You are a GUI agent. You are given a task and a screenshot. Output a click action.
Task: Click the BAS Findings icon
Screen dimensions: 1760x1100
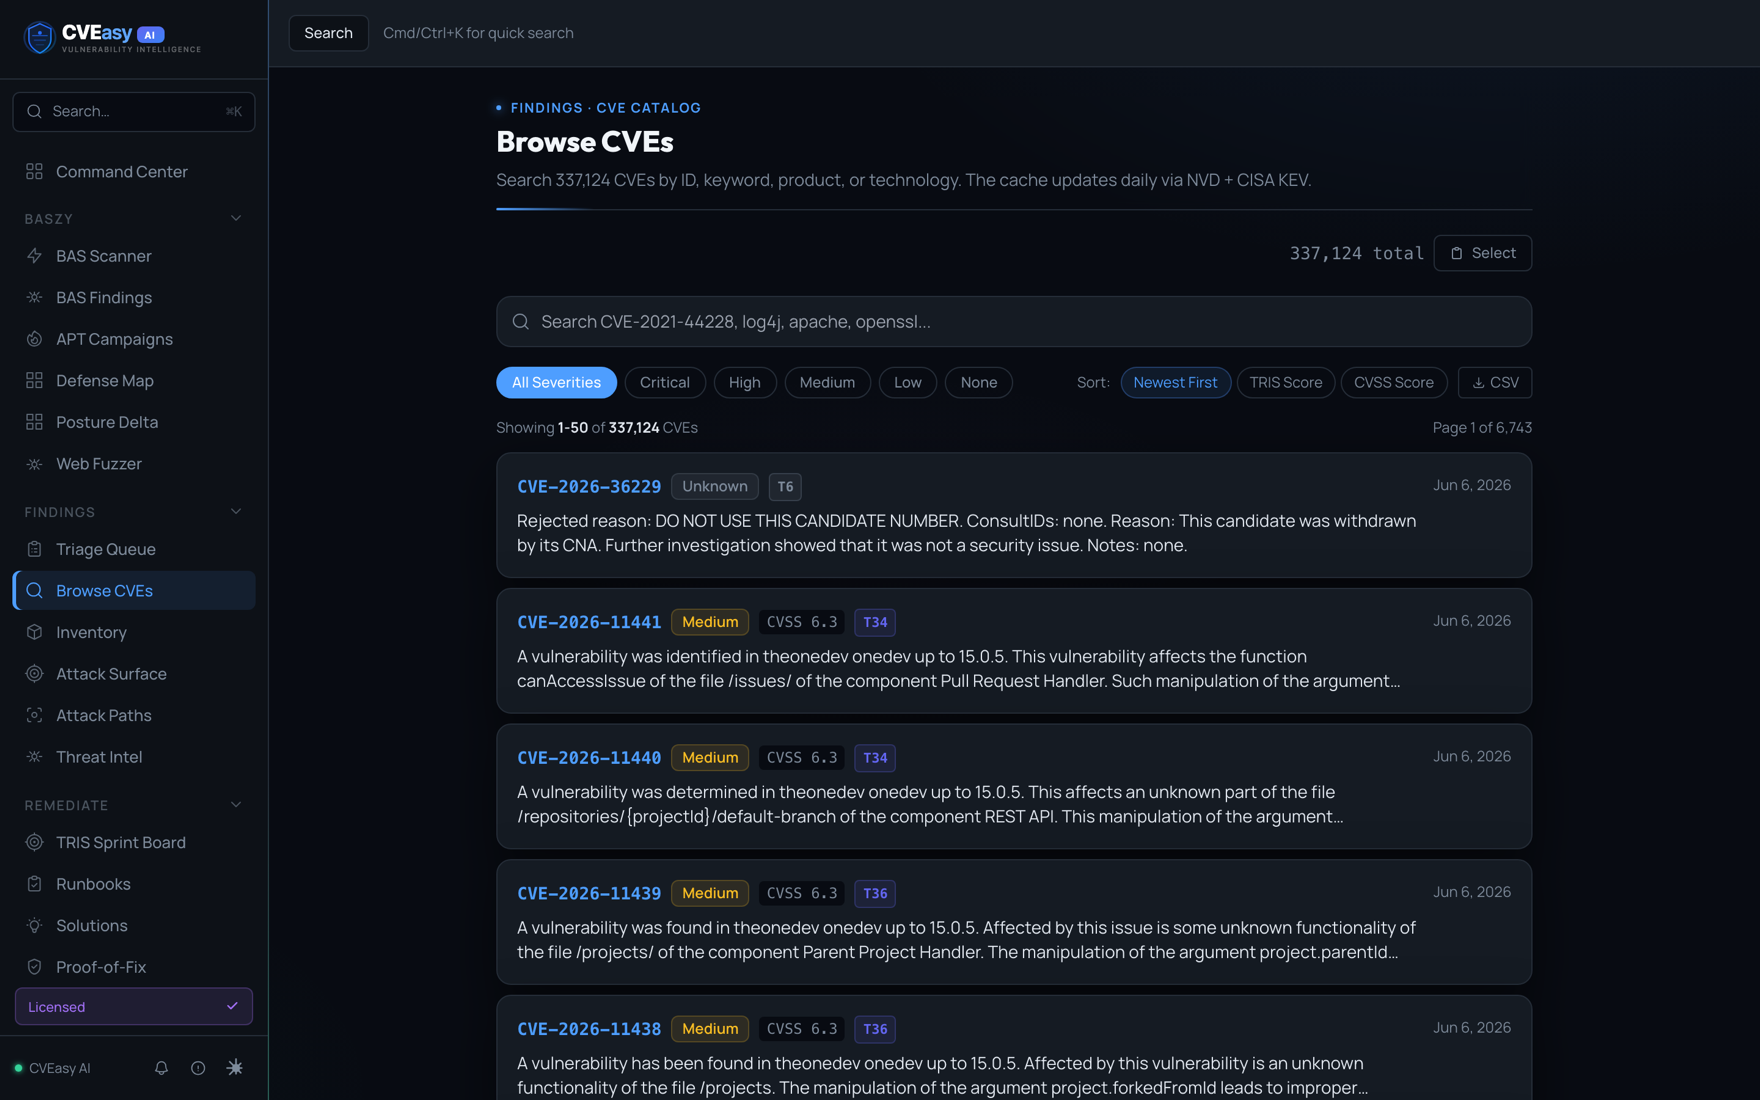point(34,298)
